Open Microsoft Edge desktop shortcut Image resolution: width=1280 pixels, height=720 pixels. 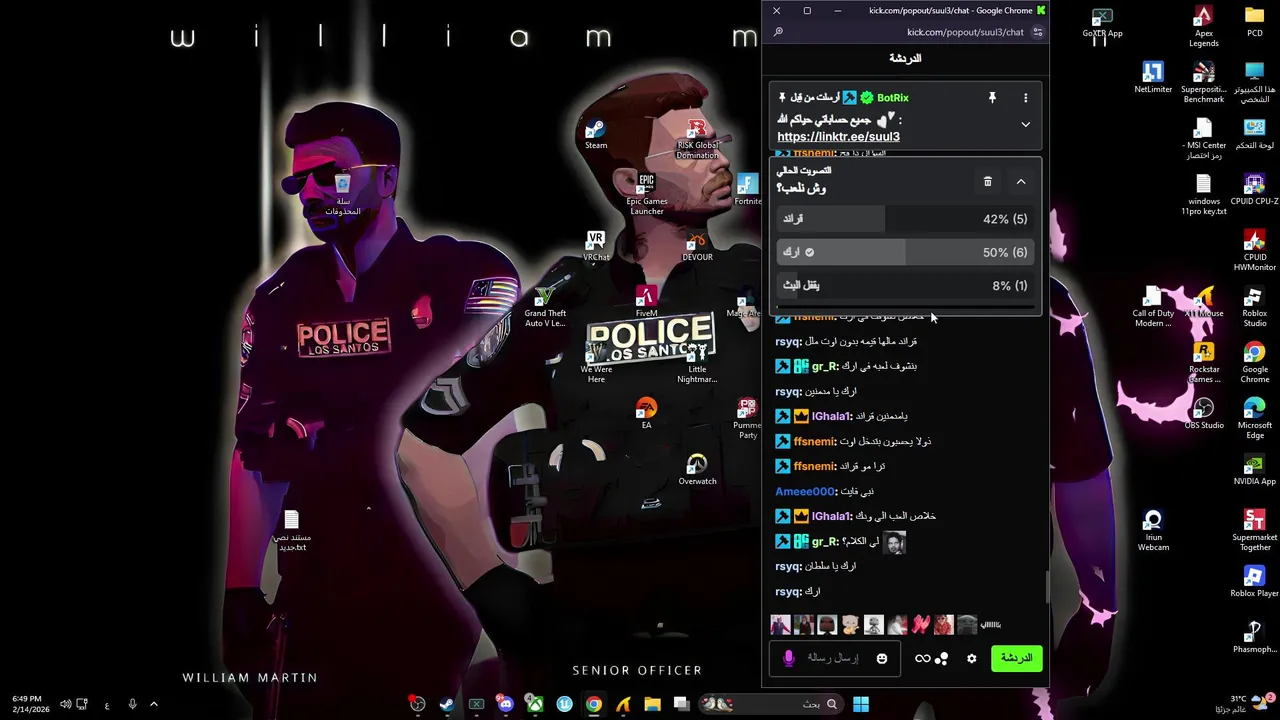pos(1254,419)
